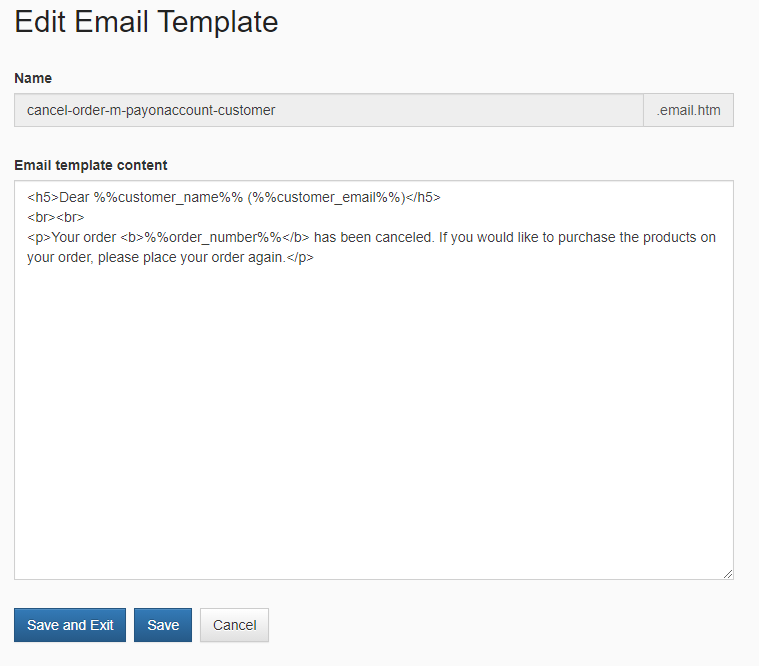The image size is (759, 666).
Task: Click the Save and Exit button
Action: pos(70,625)
